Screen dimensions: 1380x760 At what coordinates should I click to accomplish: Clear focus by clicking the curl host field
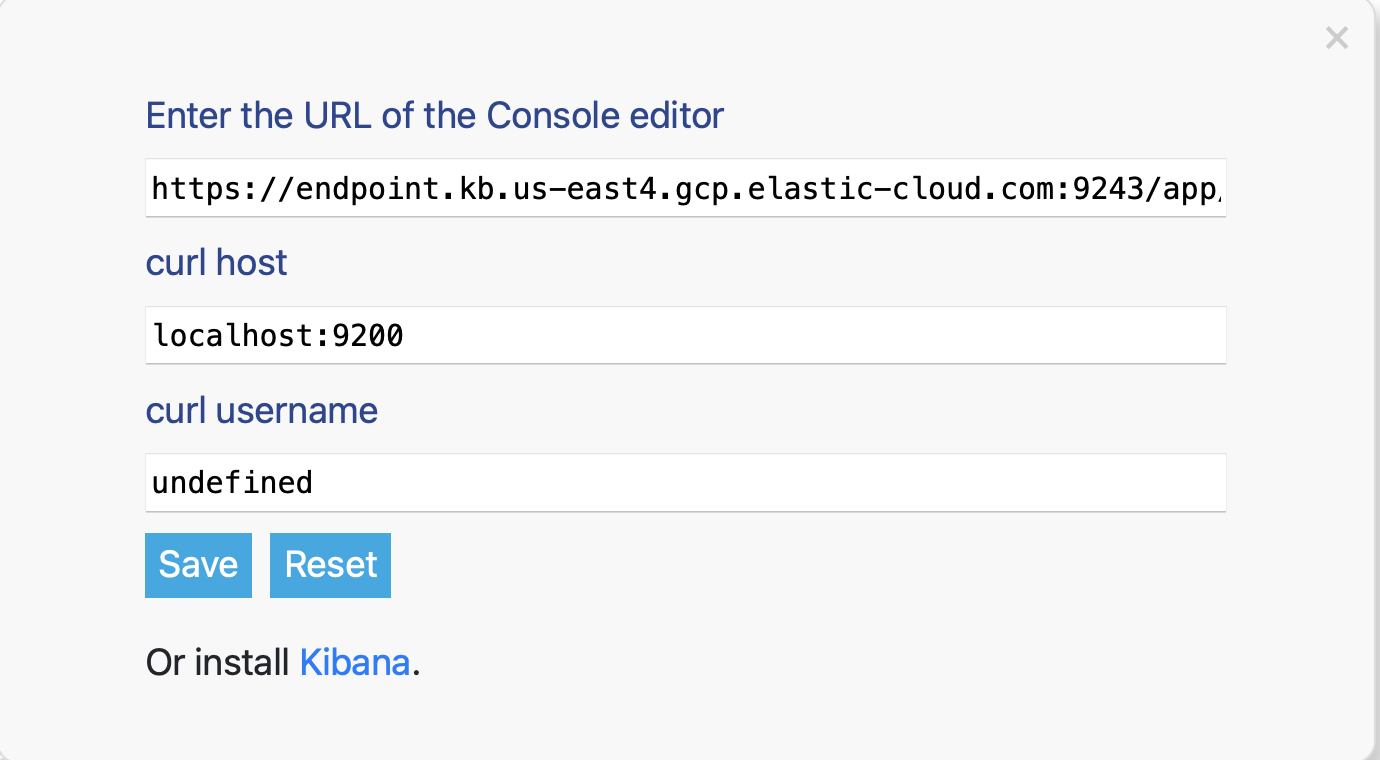click(686, 335)
